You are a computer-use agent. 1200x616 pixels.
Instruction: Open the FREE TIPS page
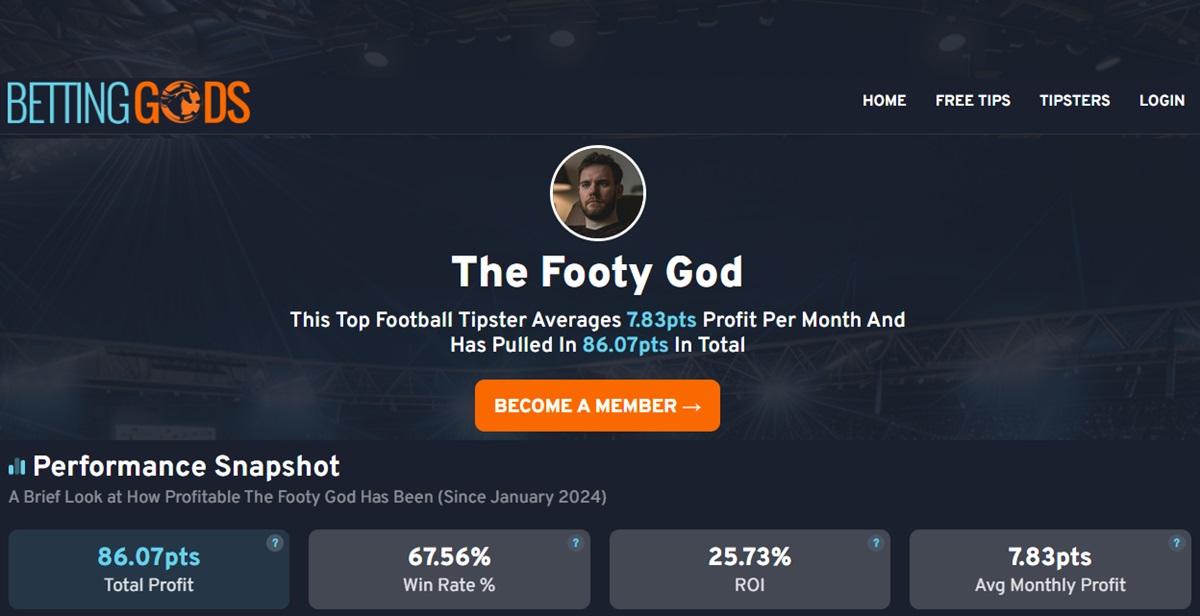pyautogui.click(x=972, y=100)
